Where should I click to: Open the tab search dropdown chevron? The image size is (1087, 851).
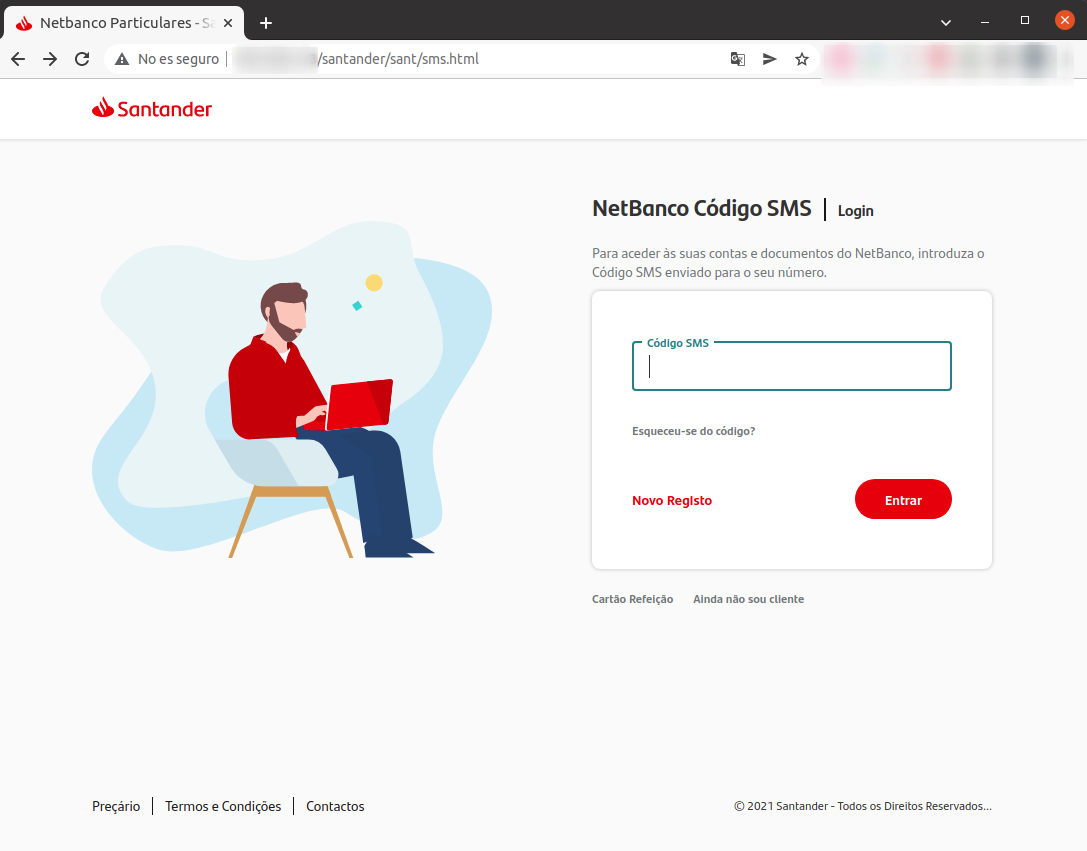click(946, 22)
